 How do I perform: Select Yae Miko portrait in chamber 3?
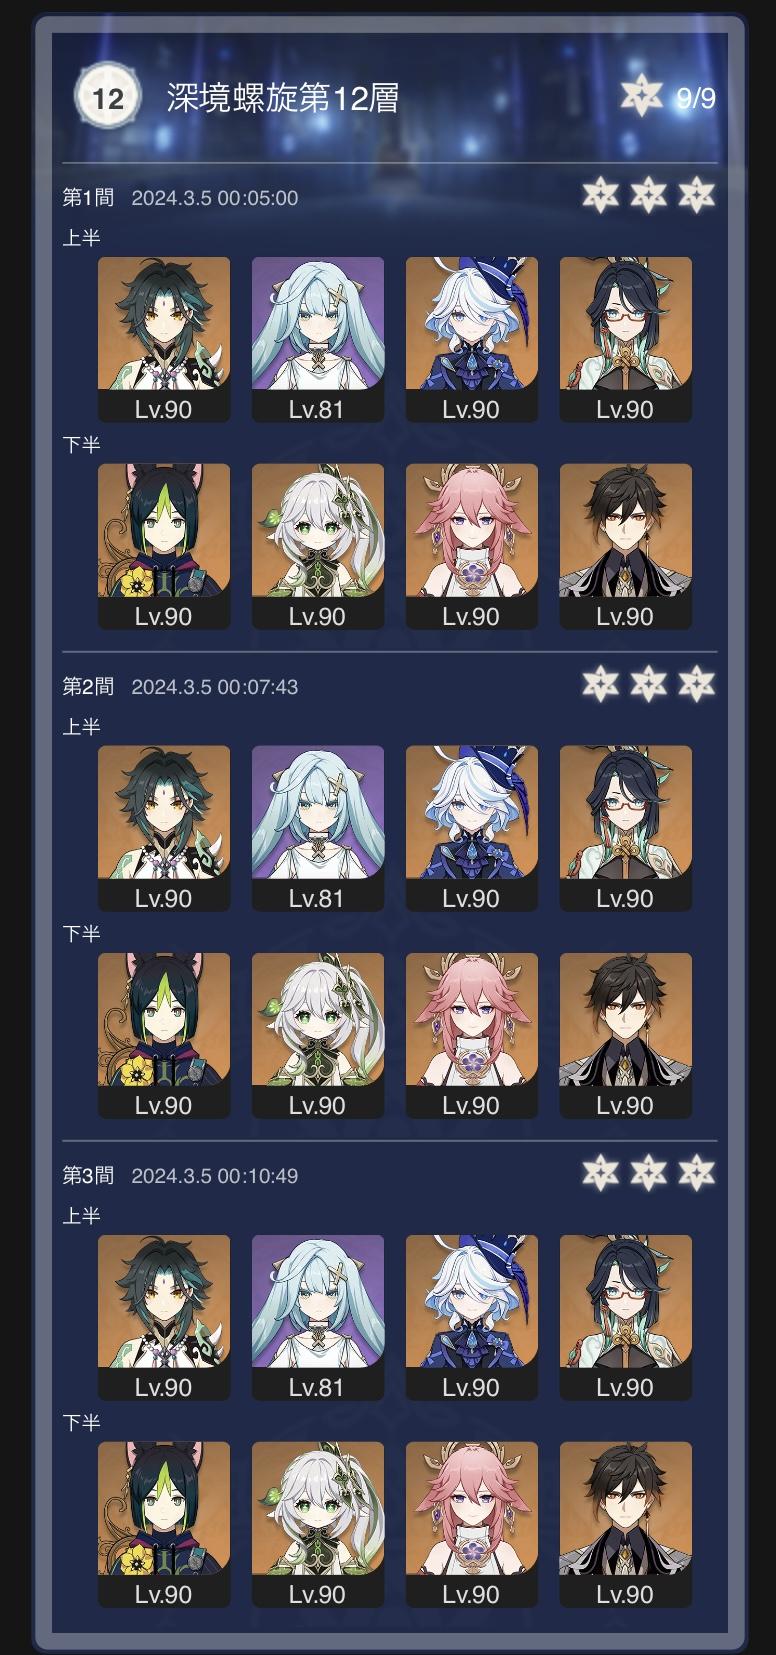pos(472,1524)
